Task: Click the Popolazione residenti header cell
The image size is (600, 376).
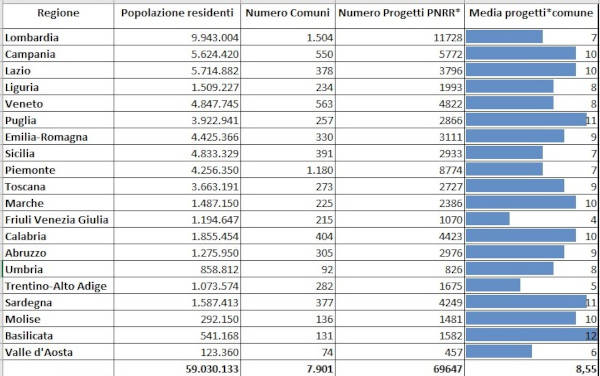Action: pos(177,15)
